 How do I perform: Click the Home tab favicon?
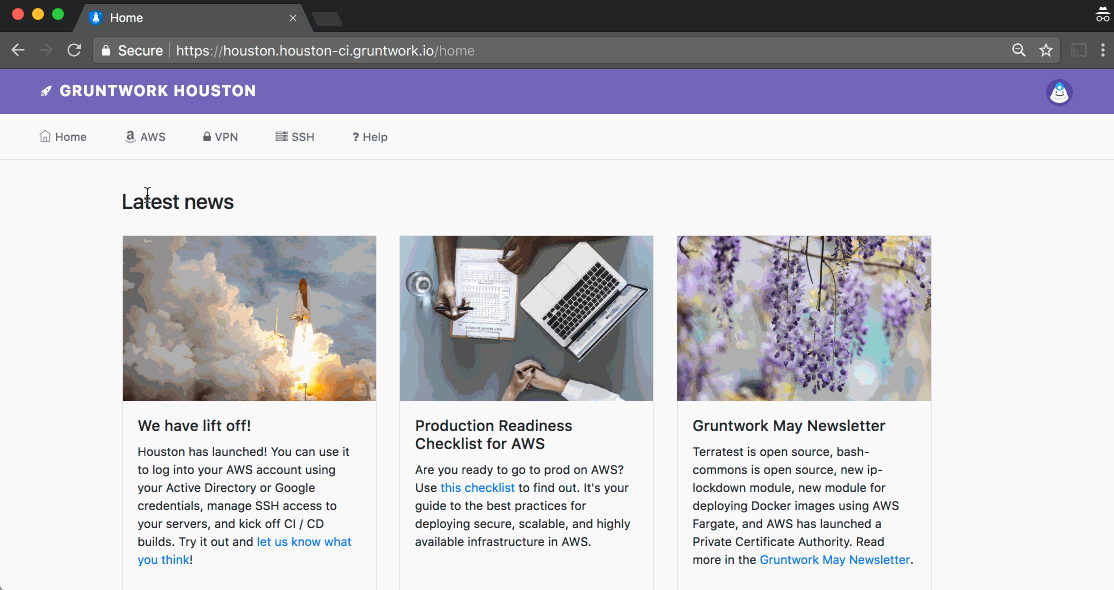96,18
